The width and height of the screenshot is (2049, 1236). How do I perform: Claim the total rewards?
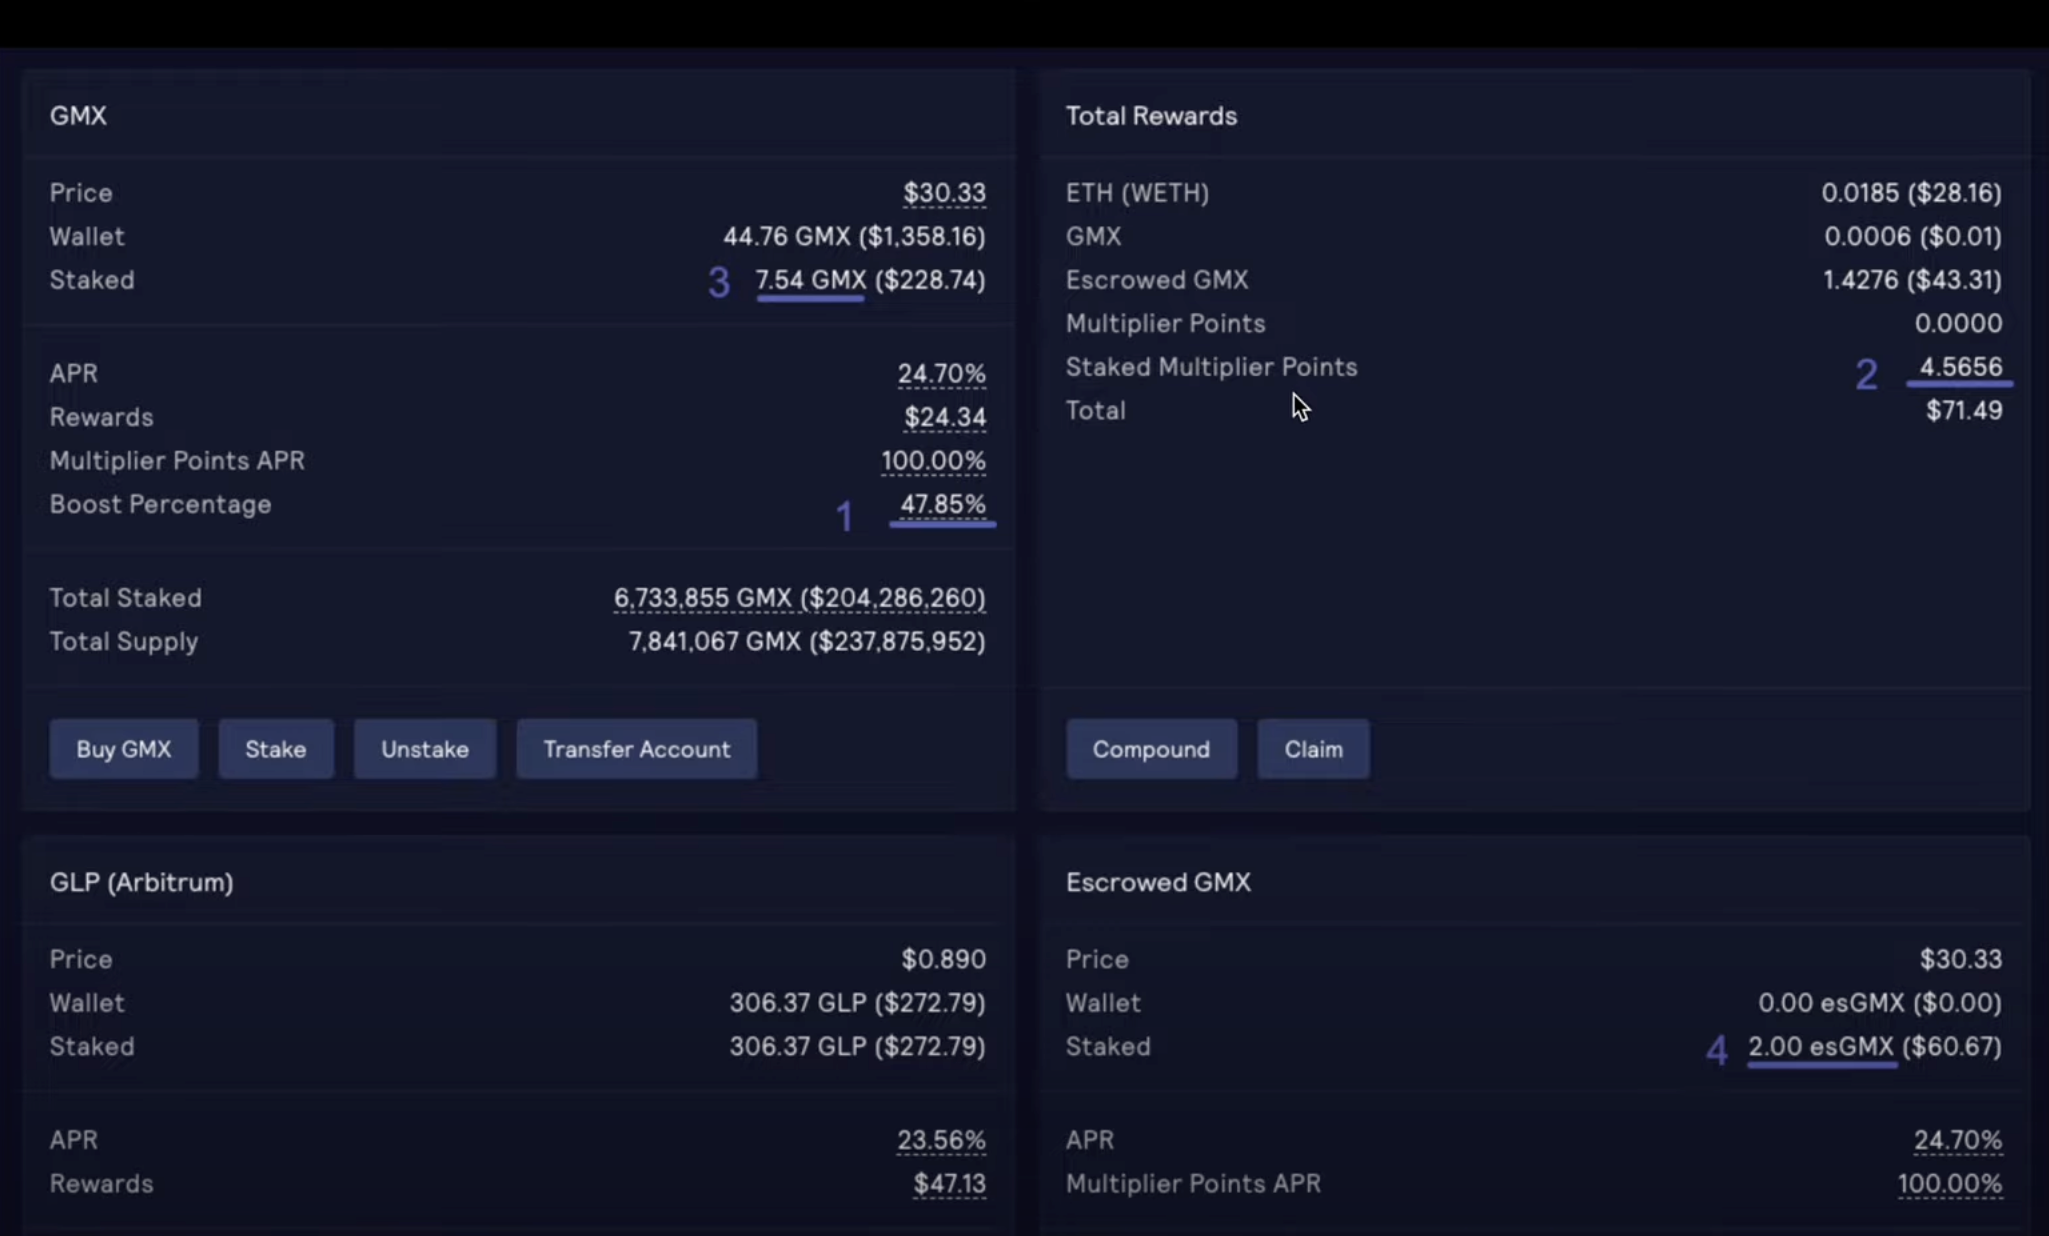tap(1313, 749)
